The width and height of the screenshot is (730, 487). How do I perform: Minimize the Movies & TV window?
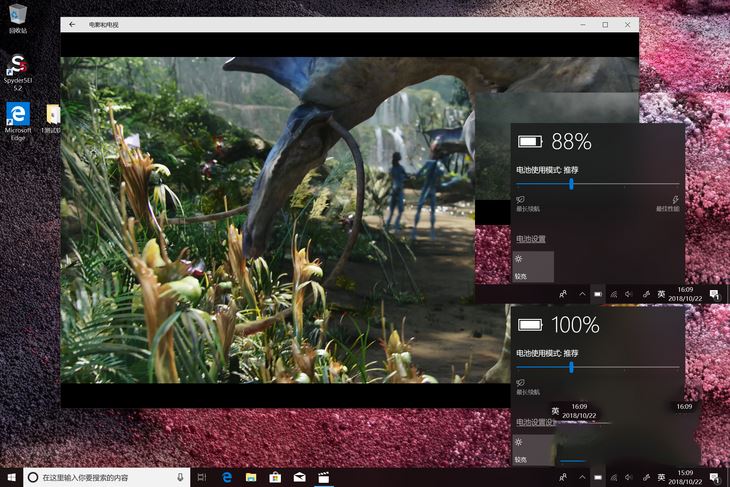click(x=583, y=25)
